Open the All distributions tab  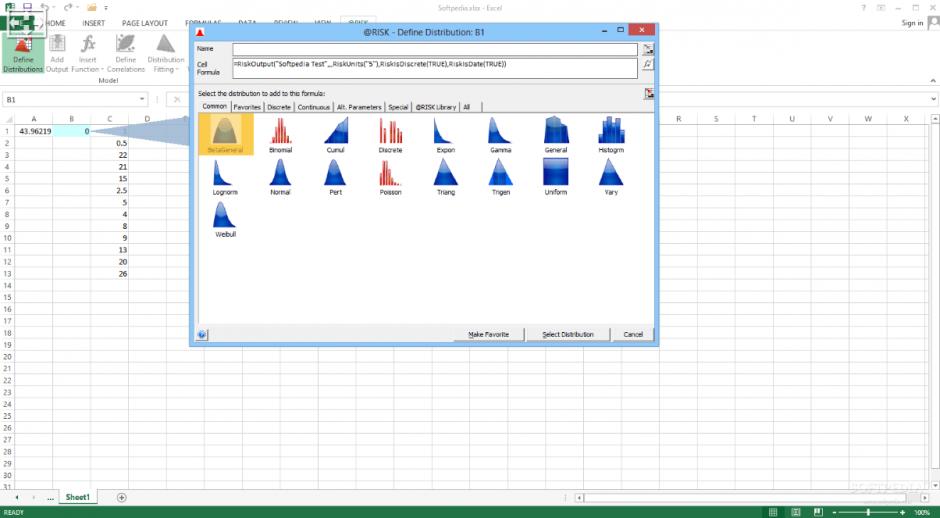click(466, 107)
